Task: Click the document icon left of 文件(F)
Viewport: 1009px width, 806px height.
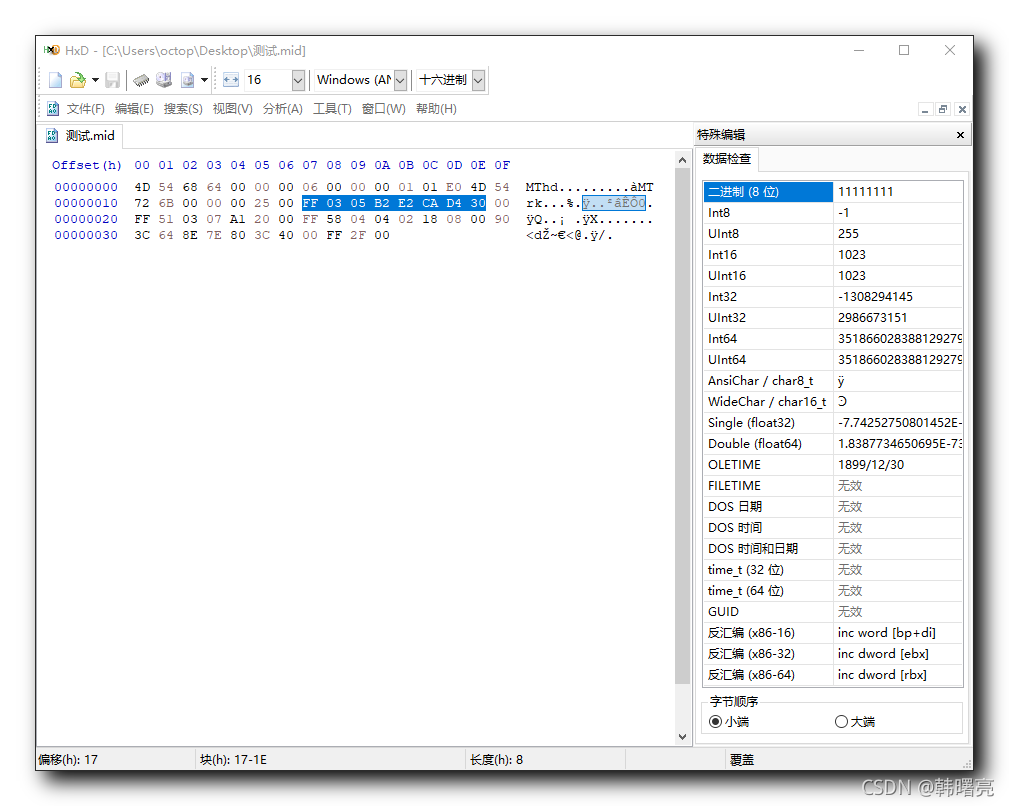Action: coord(53,109)
